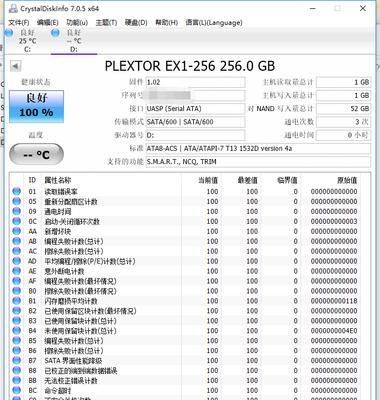Screen dimensions: 380x400
Task: Click status icon of row 01 读取错误率
Action: click(x=16, y=191)
